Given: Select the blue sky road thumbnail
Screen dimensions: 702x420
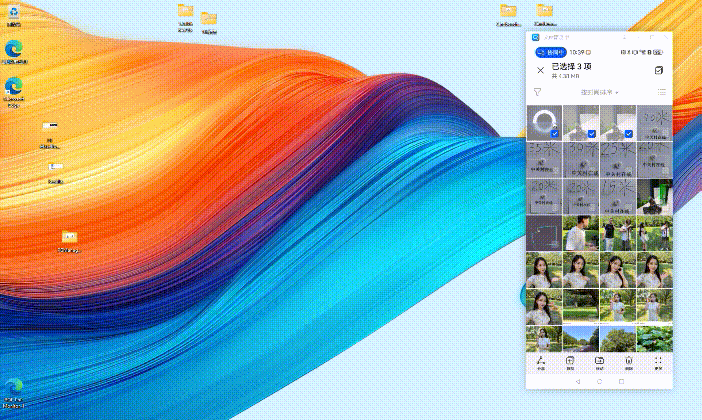Looking at the screenshot, I should tap(581, 339).
